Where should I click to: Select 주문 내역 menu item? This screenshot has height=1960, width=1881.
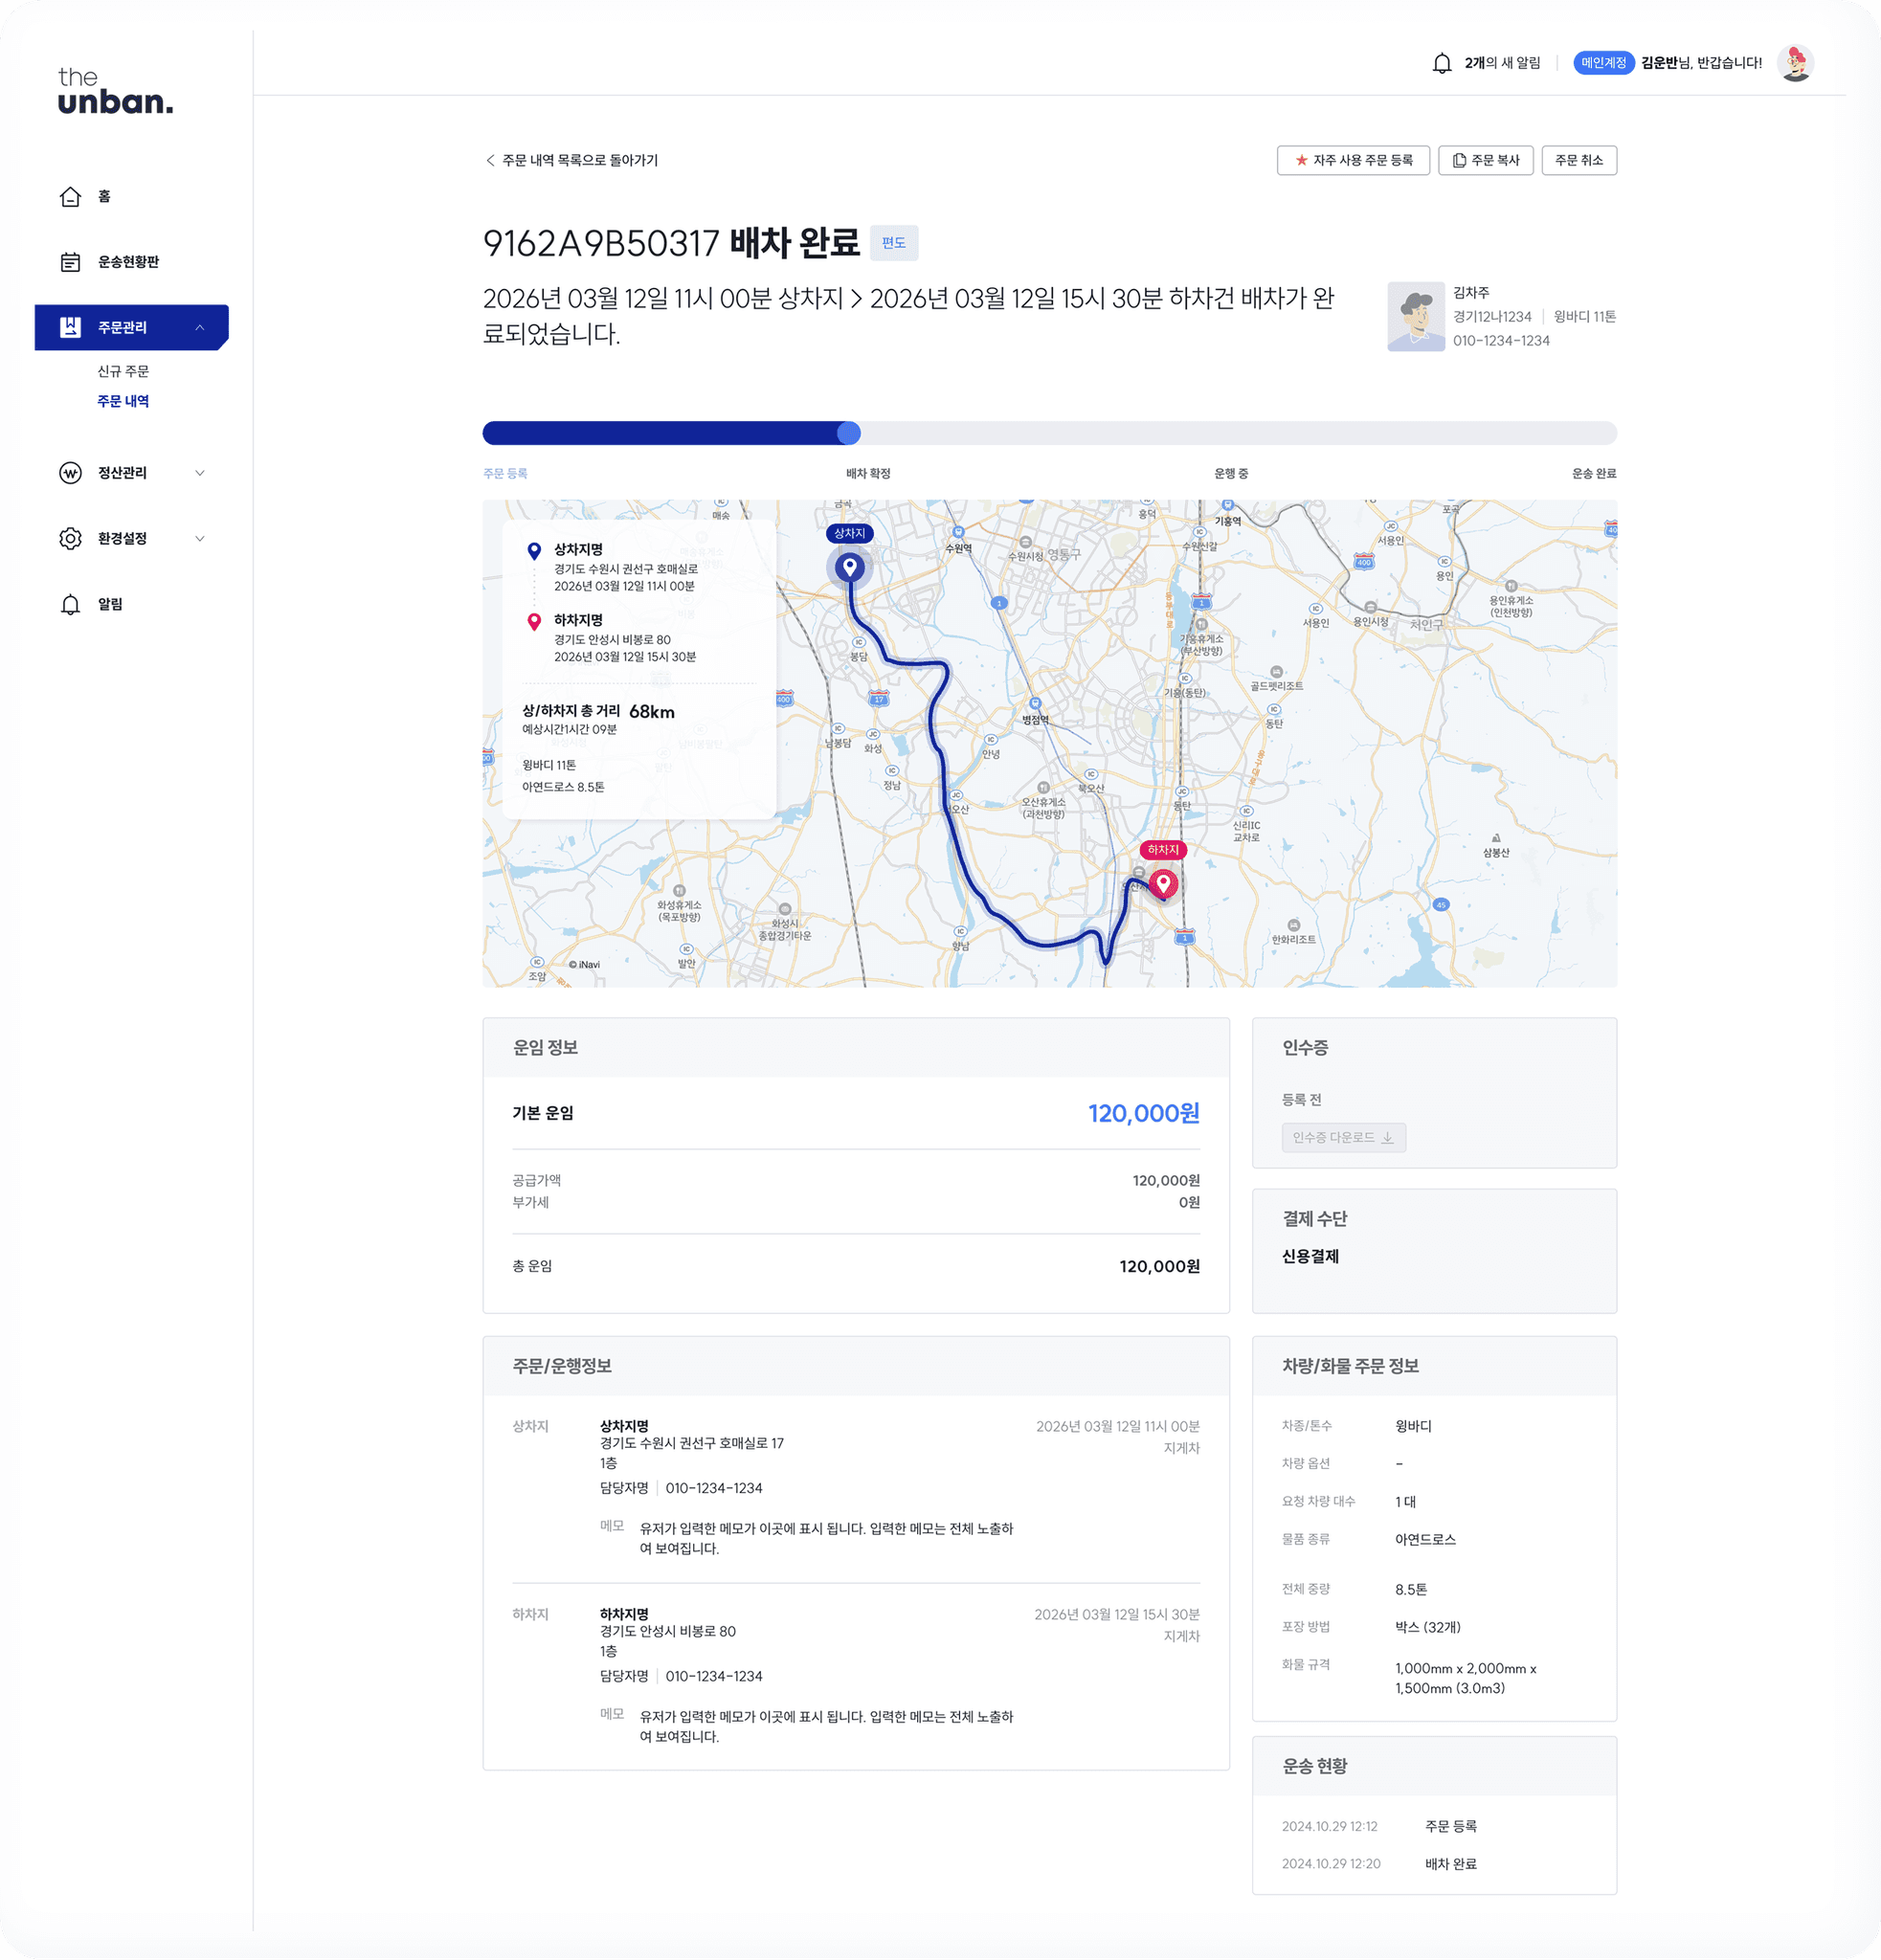[122, 401]
